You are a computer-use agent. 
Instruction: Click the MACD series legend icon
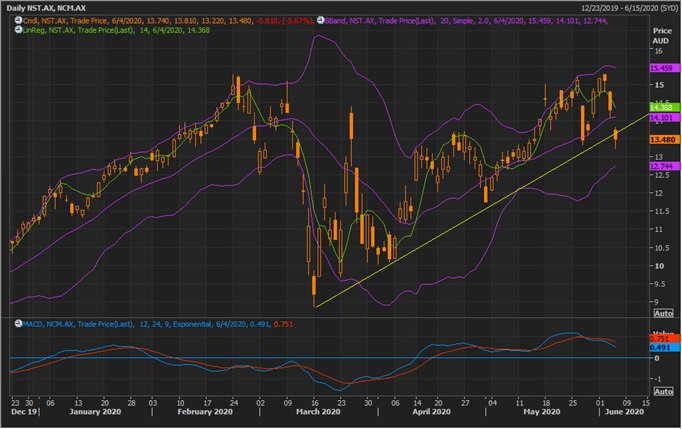point(18,324)
